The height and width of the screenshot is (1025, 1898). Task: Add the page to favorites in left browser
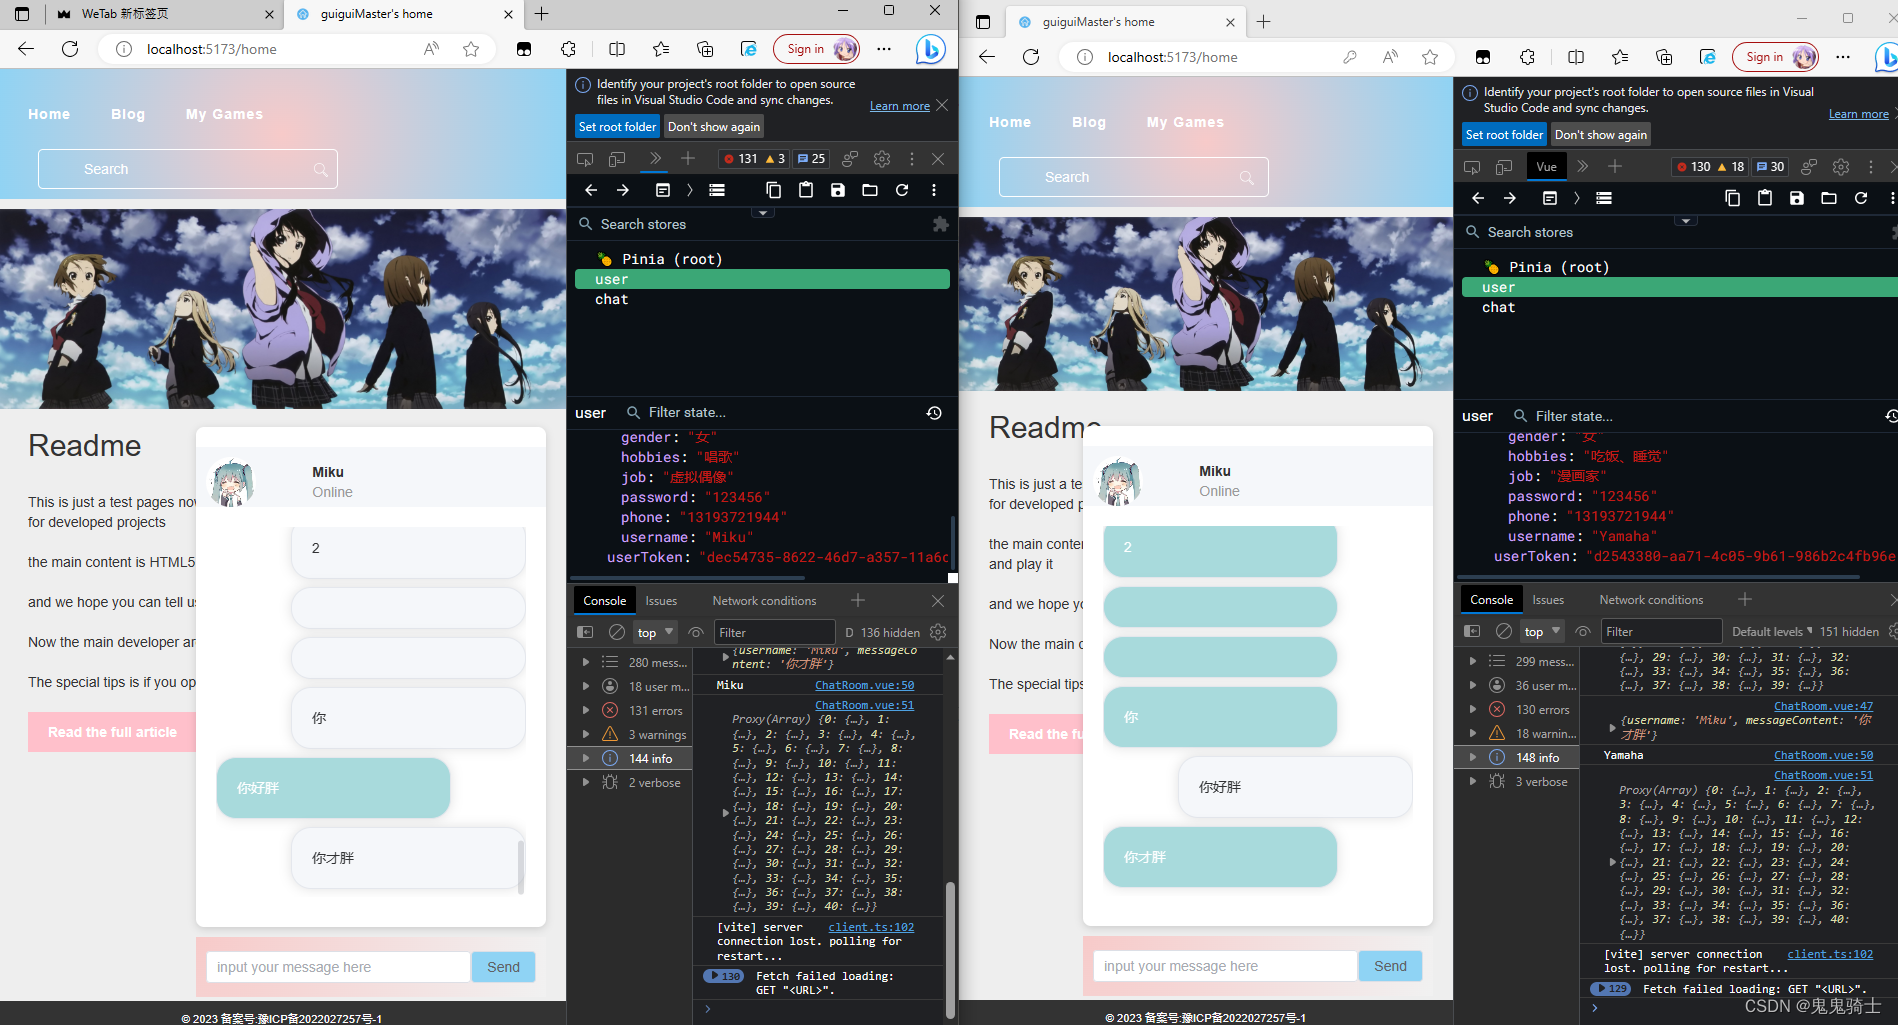click(471, 49)
